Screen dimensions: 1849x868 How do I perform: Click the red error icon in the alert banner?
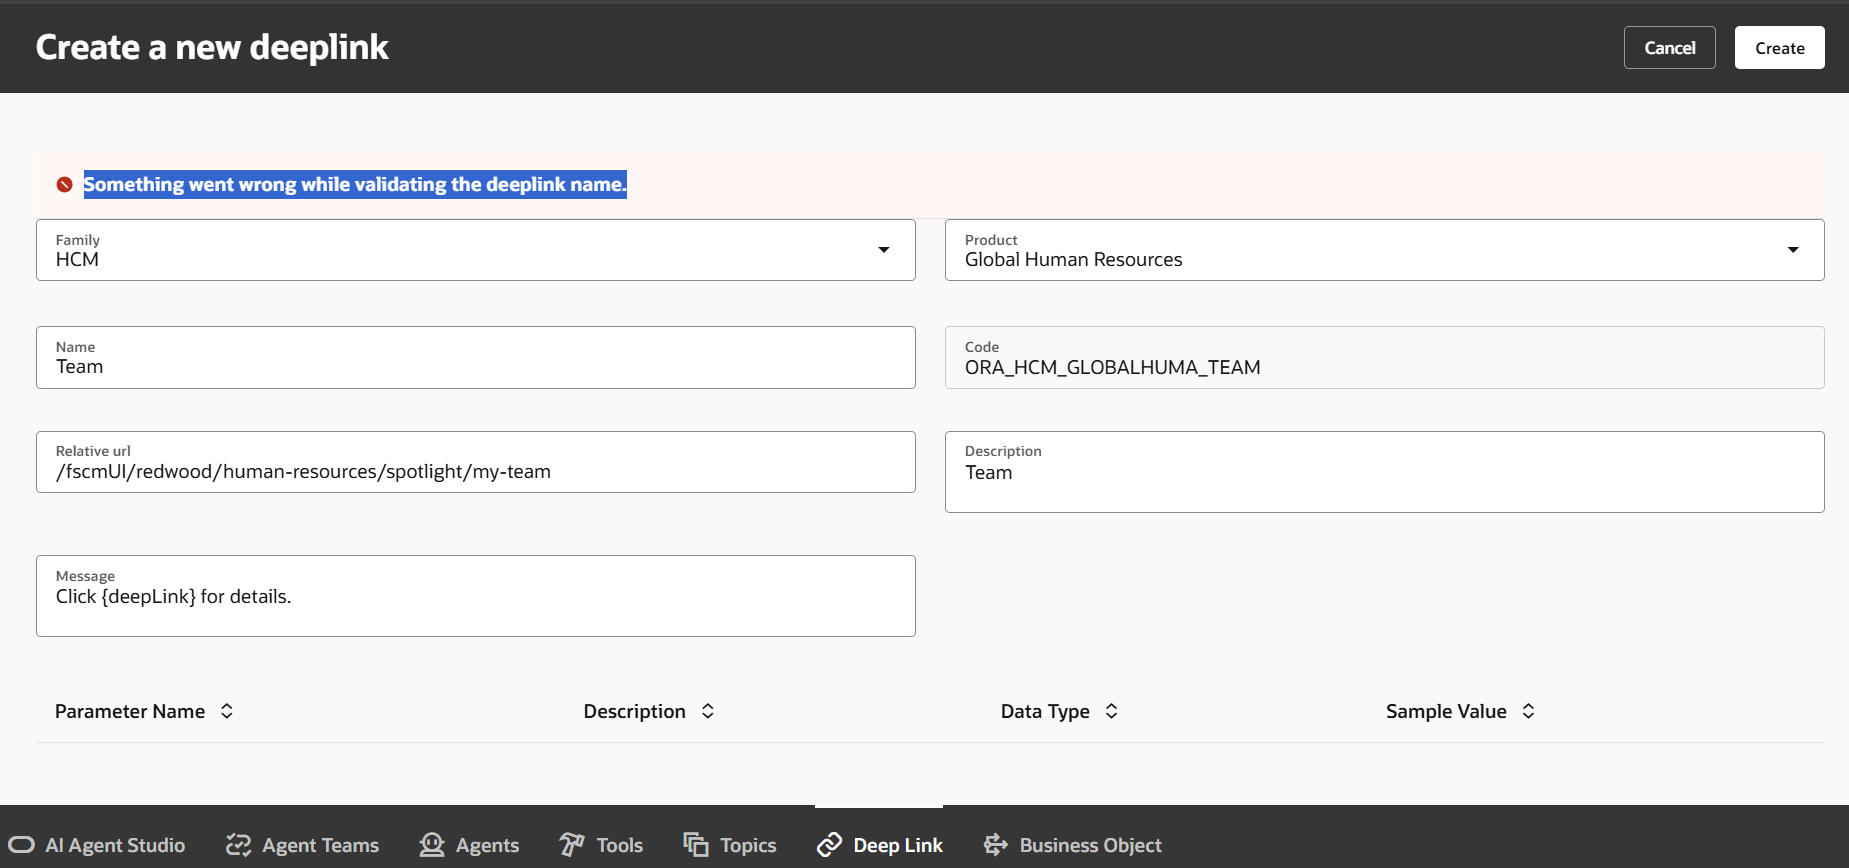click(65, 184)
